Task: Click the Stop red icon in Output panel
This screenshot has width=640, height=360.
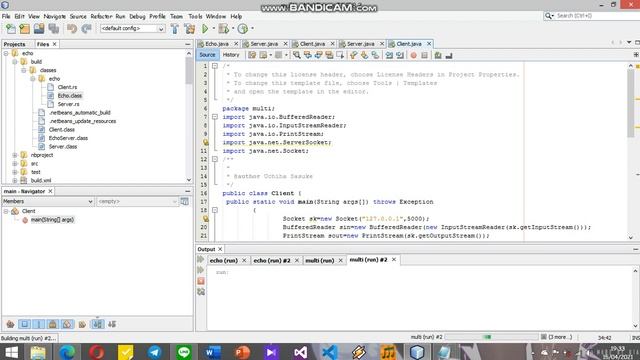Action: pos(201,281)
